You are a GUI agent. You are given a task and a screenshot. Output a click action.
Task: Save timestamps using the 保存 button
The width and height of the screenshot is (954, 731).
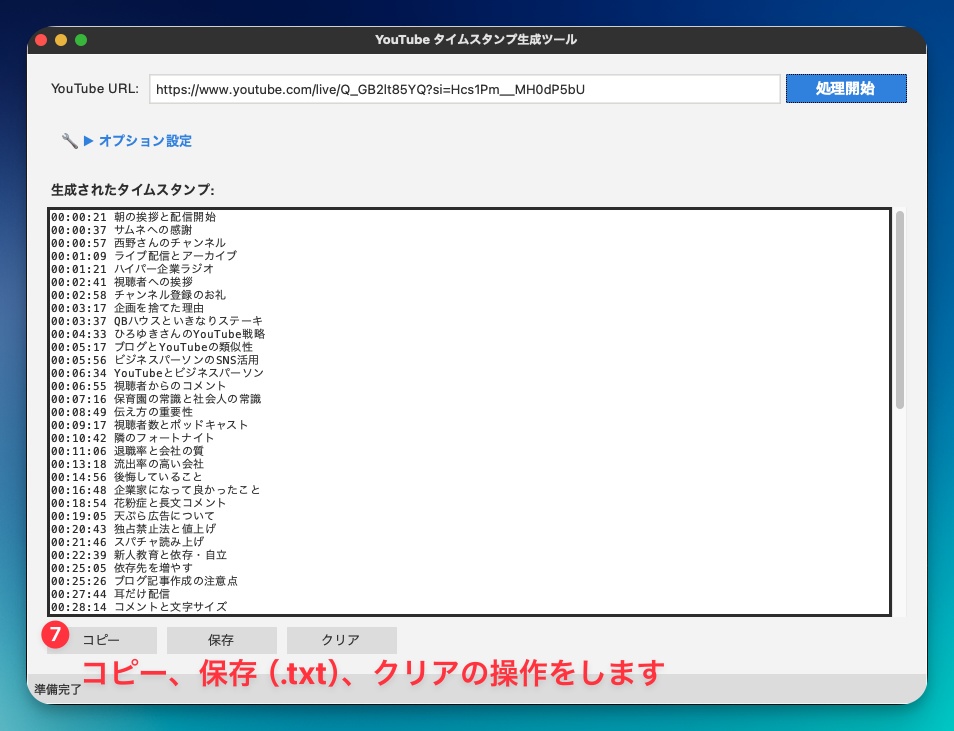pos(221,640)
